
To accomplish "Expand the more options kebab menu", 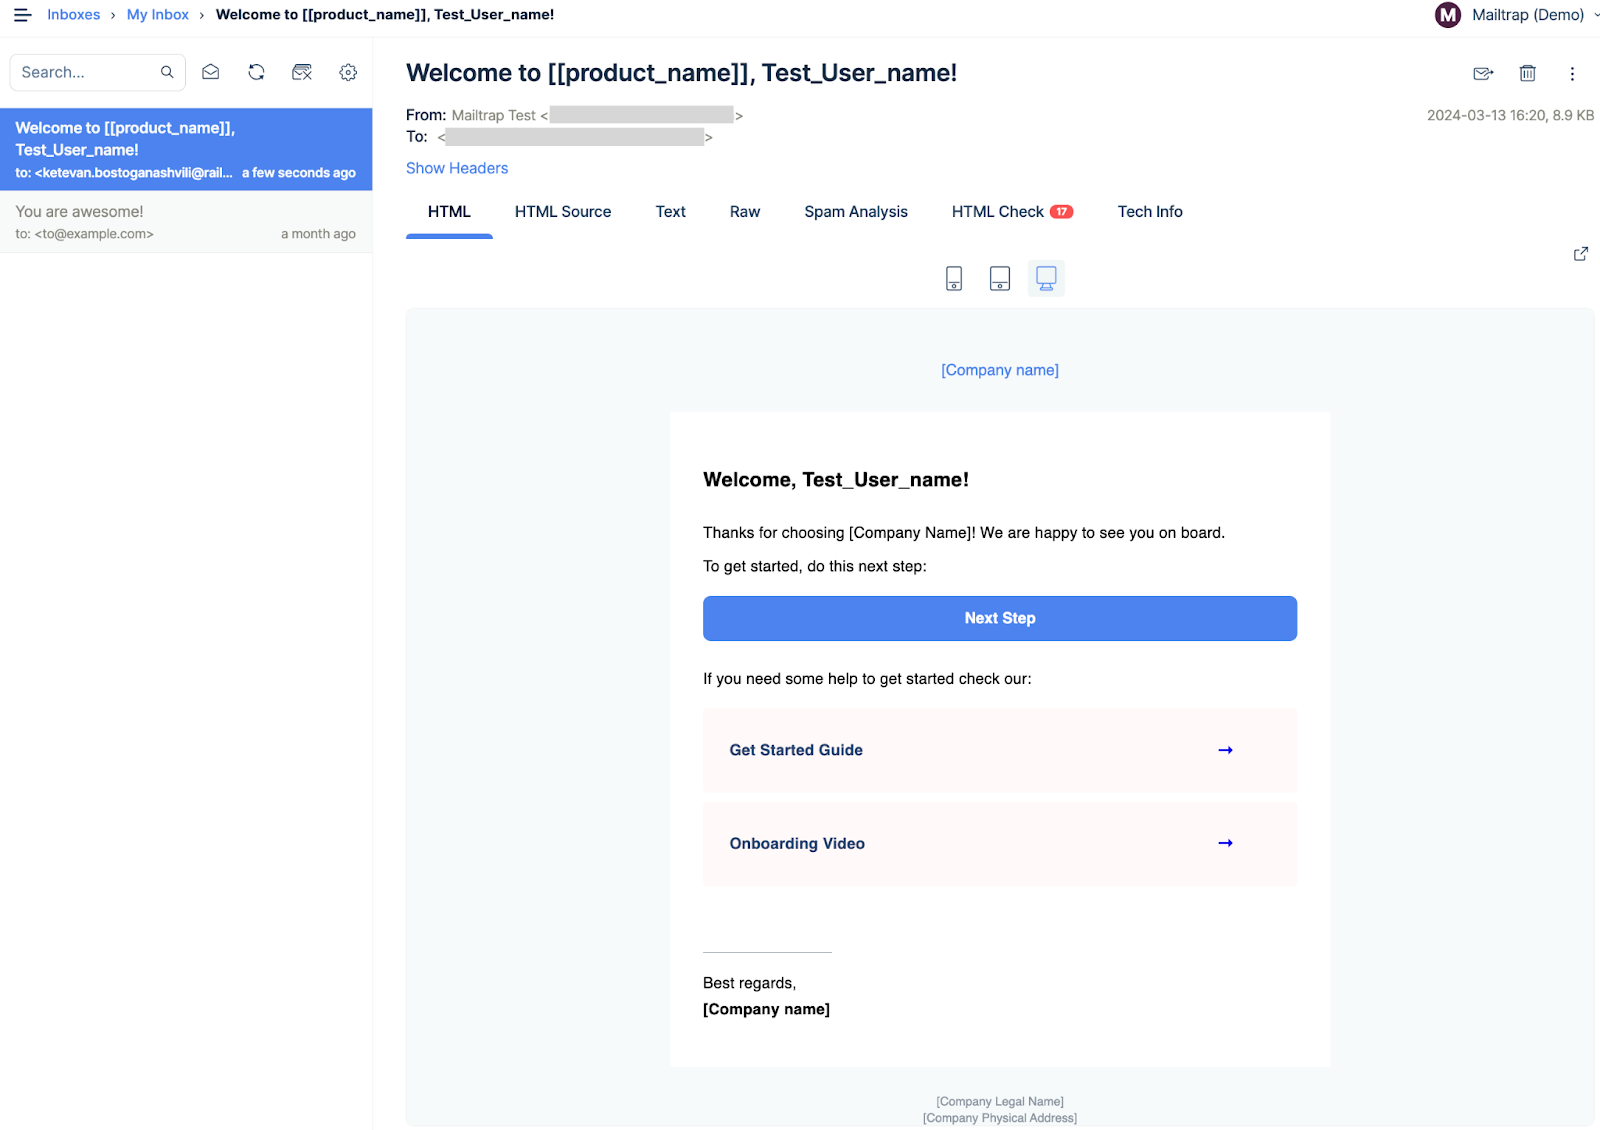I will (x=1572, y=73).
